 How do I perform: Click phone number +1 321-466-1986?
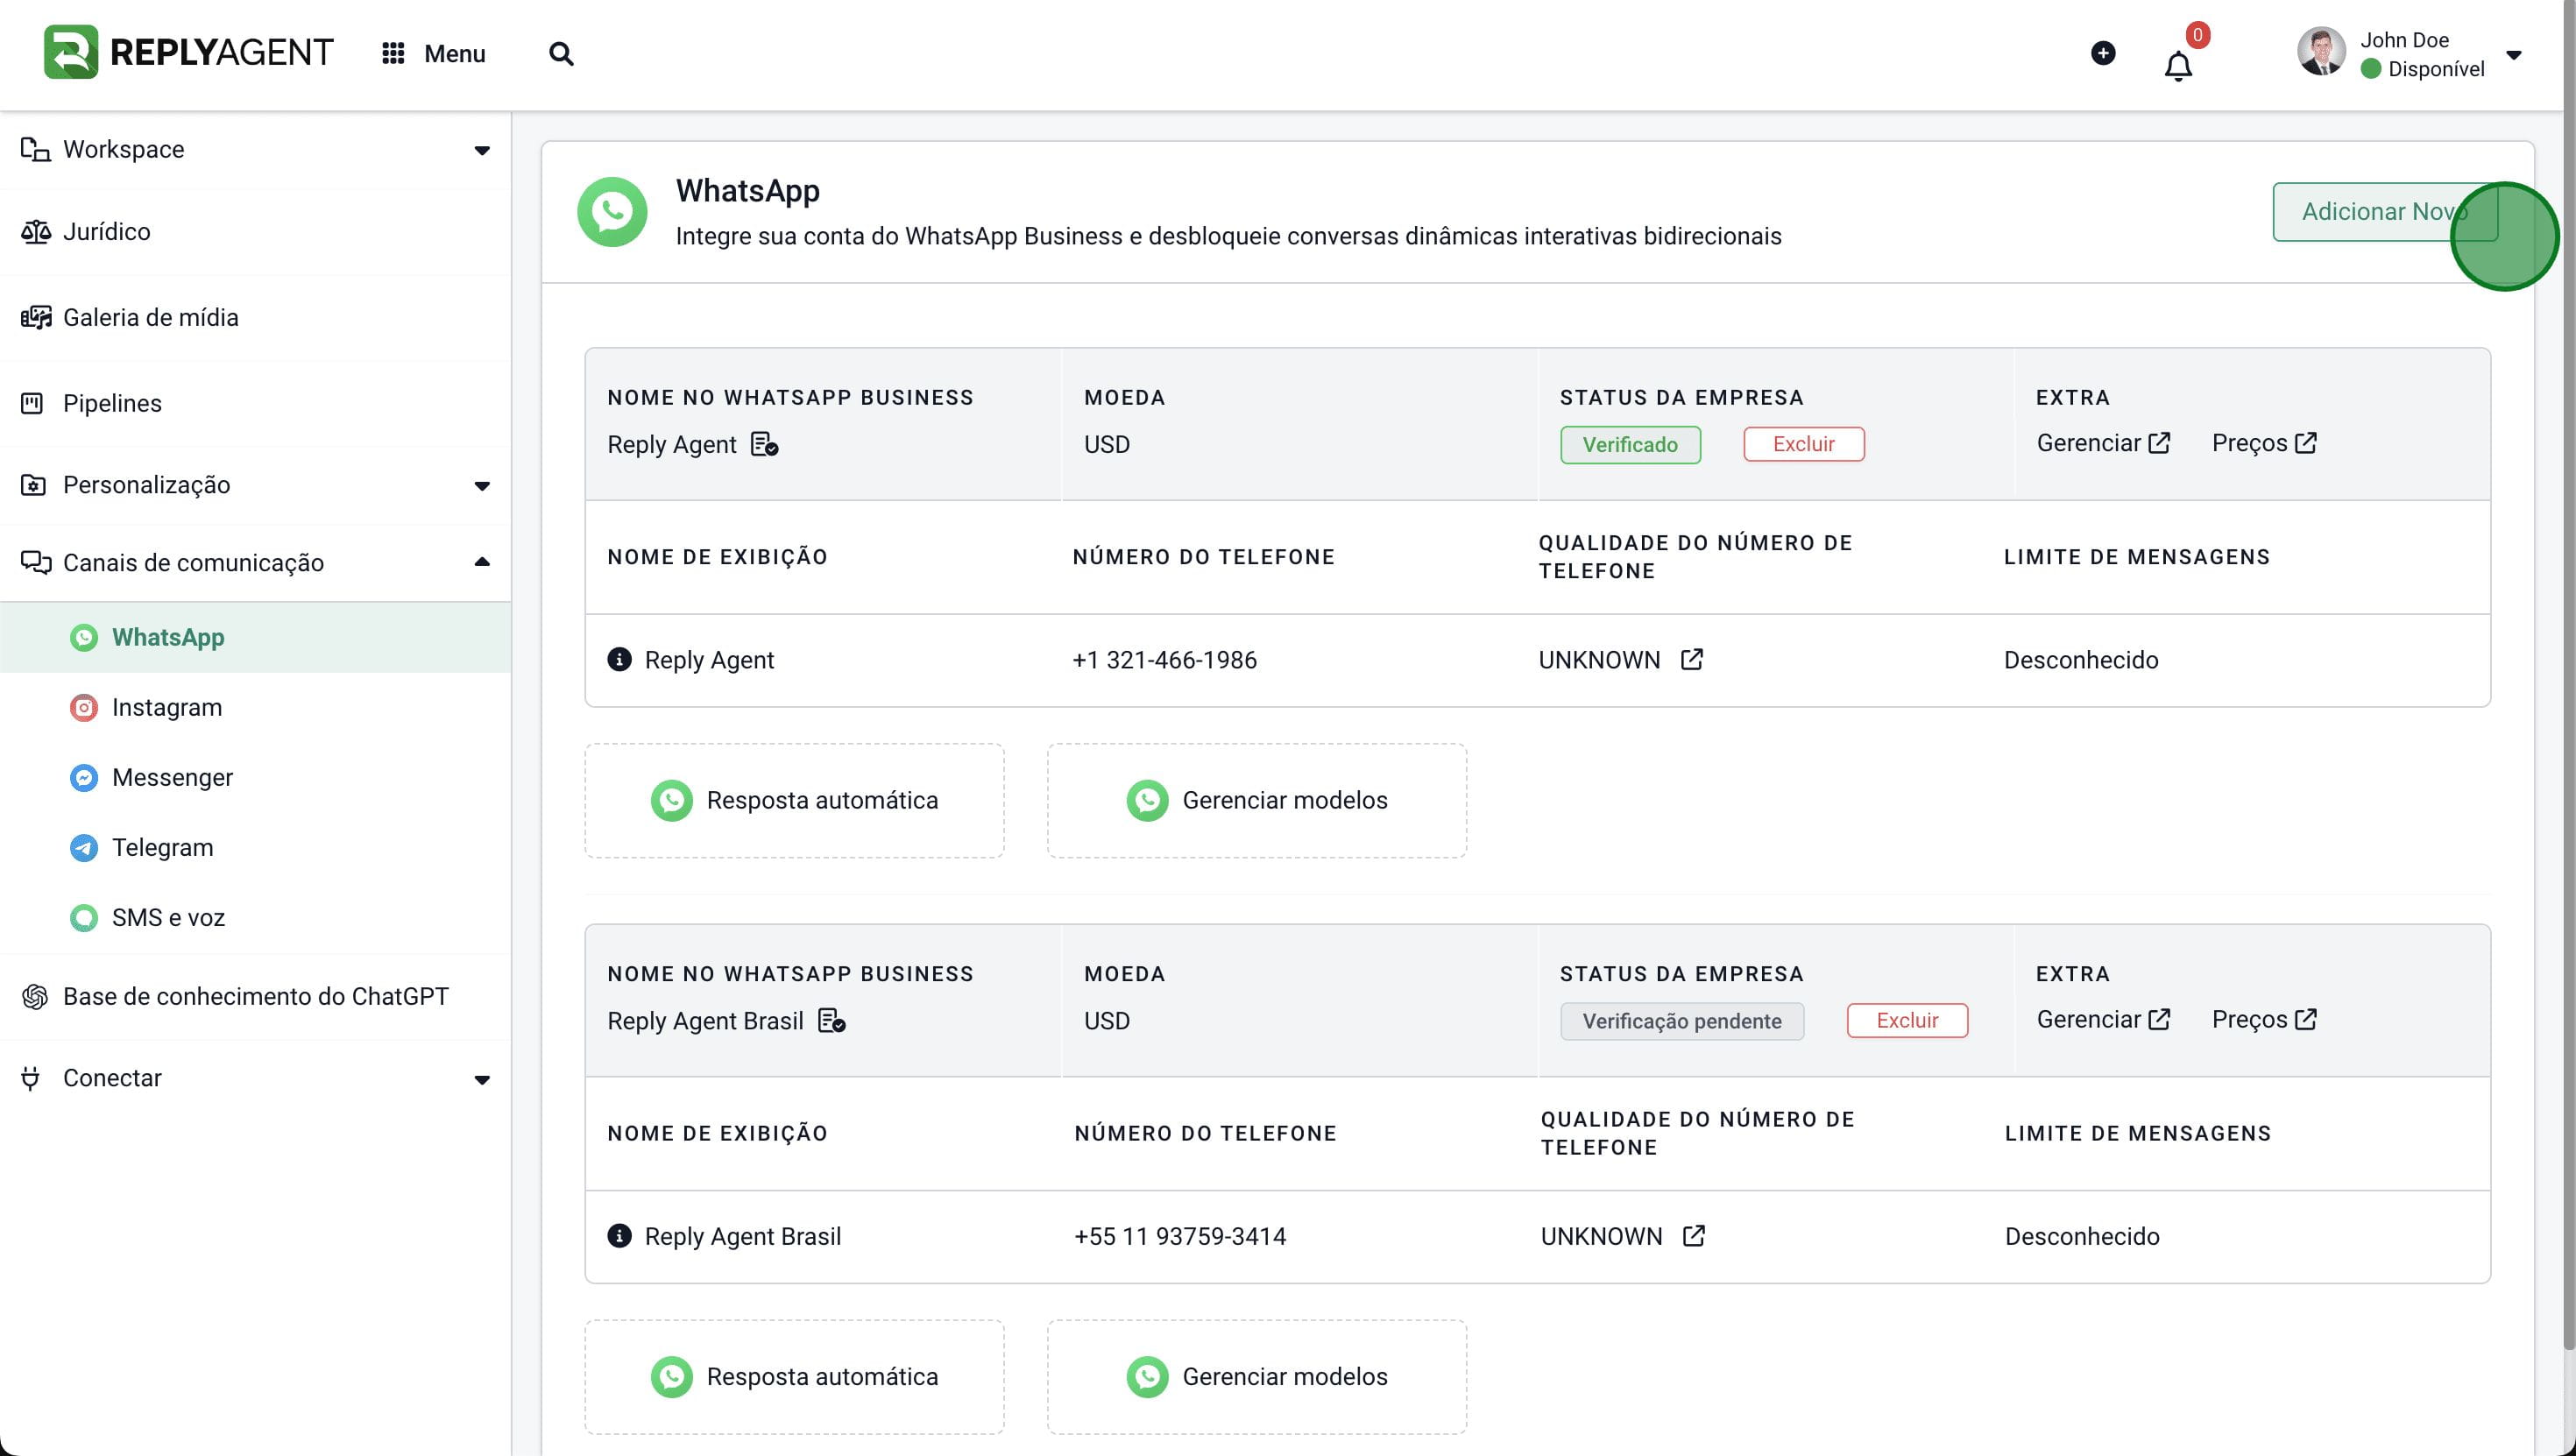click(x=1164, y=660)
